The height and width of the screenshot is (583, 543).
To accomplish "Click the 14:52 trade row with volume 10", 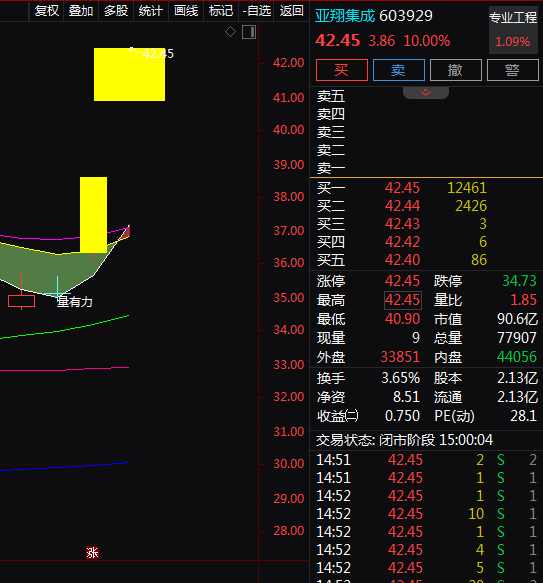I will click(426, 514).
